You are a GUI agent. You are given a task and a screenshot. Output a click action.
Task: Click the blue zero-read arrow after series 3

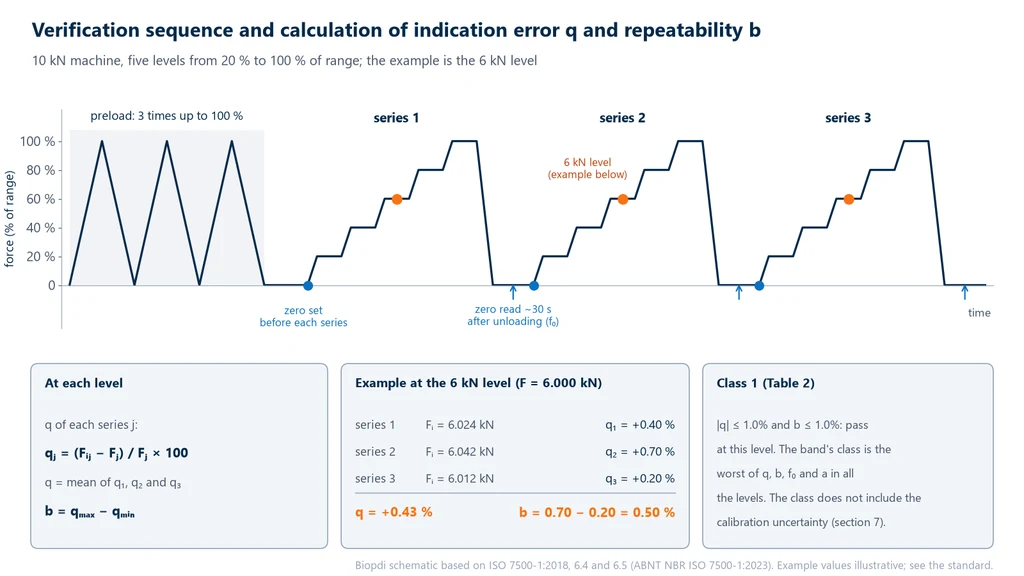point(965,292)
